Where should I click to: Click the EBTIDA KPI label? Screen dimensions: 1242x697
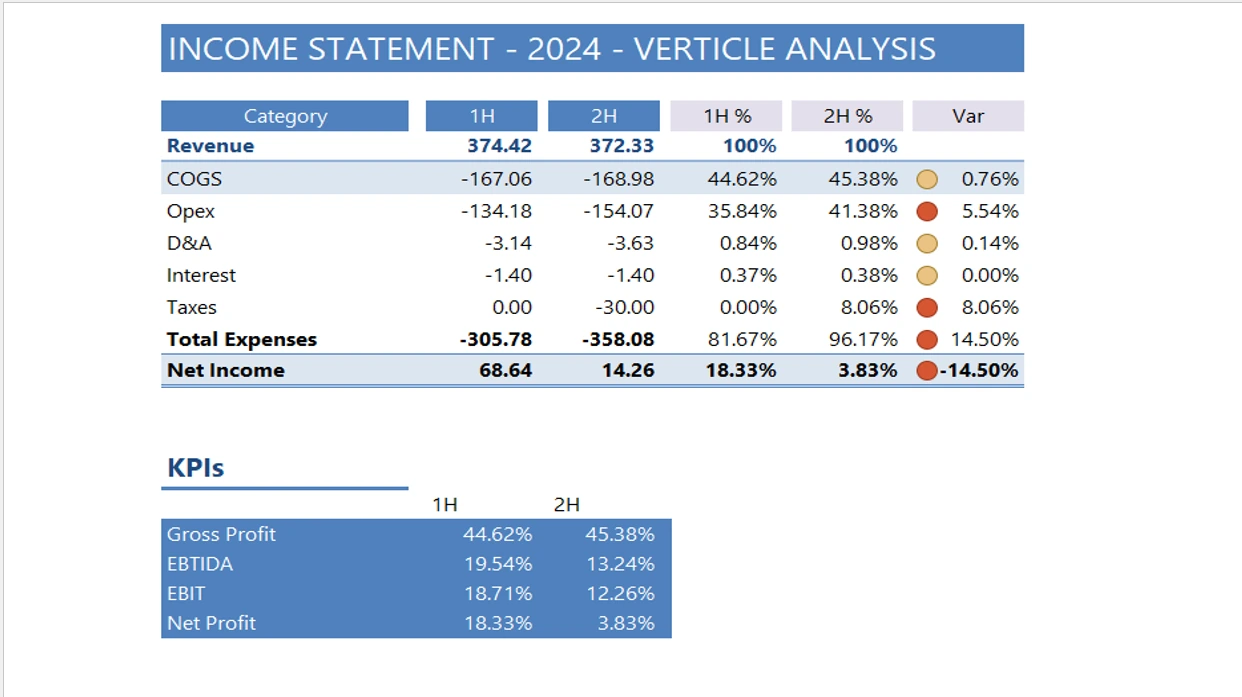point(200,564)
